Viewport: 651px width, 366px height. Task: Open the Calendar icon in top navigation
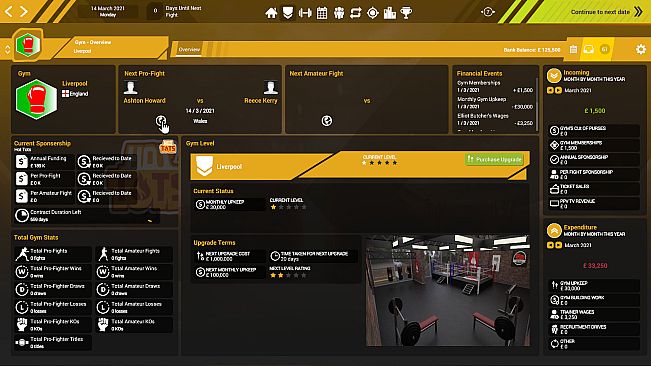pos(322,13)
